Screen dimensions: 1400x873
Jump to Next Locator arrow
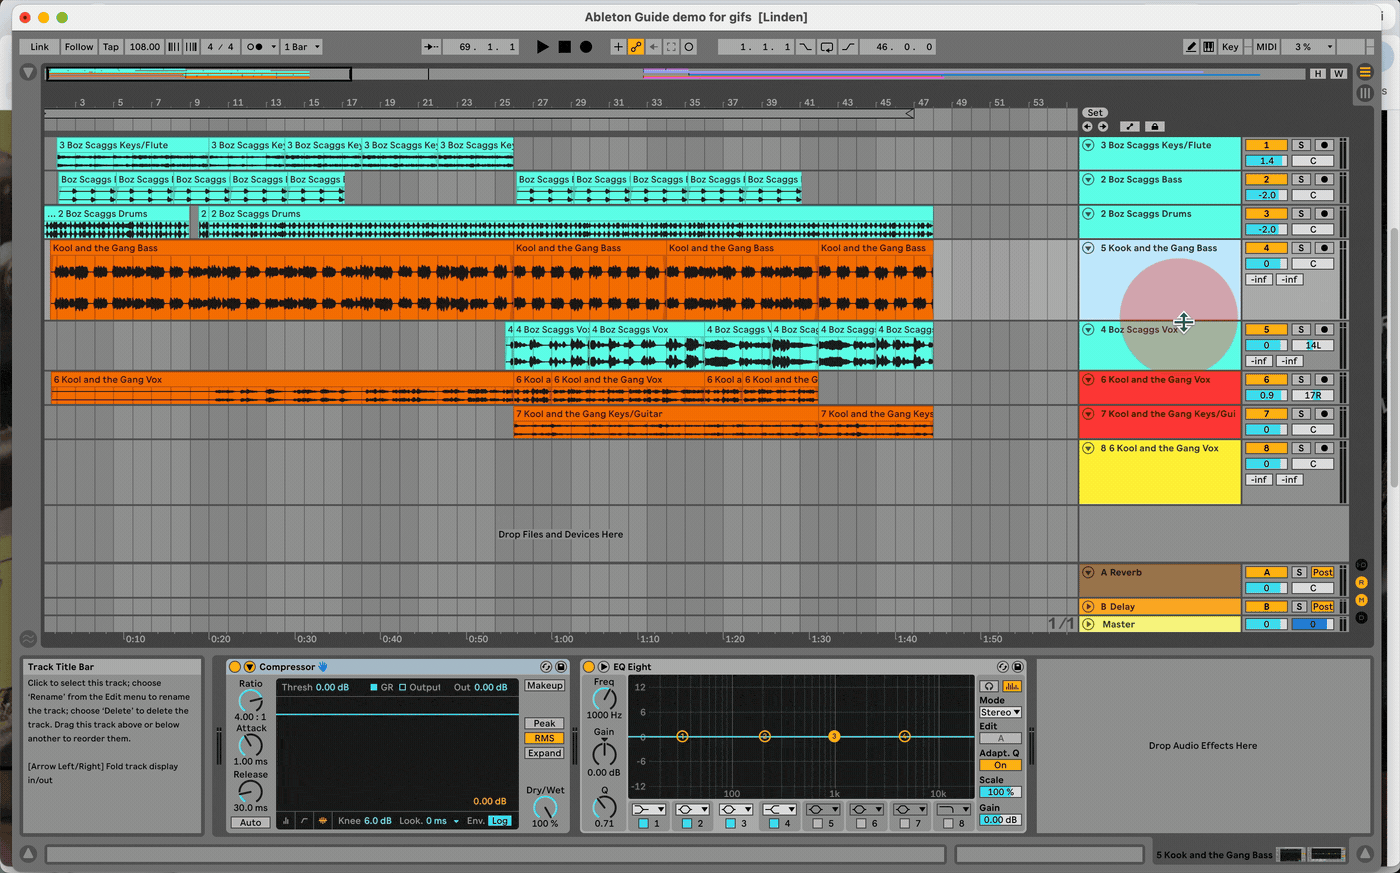(x=1102, y=127)
